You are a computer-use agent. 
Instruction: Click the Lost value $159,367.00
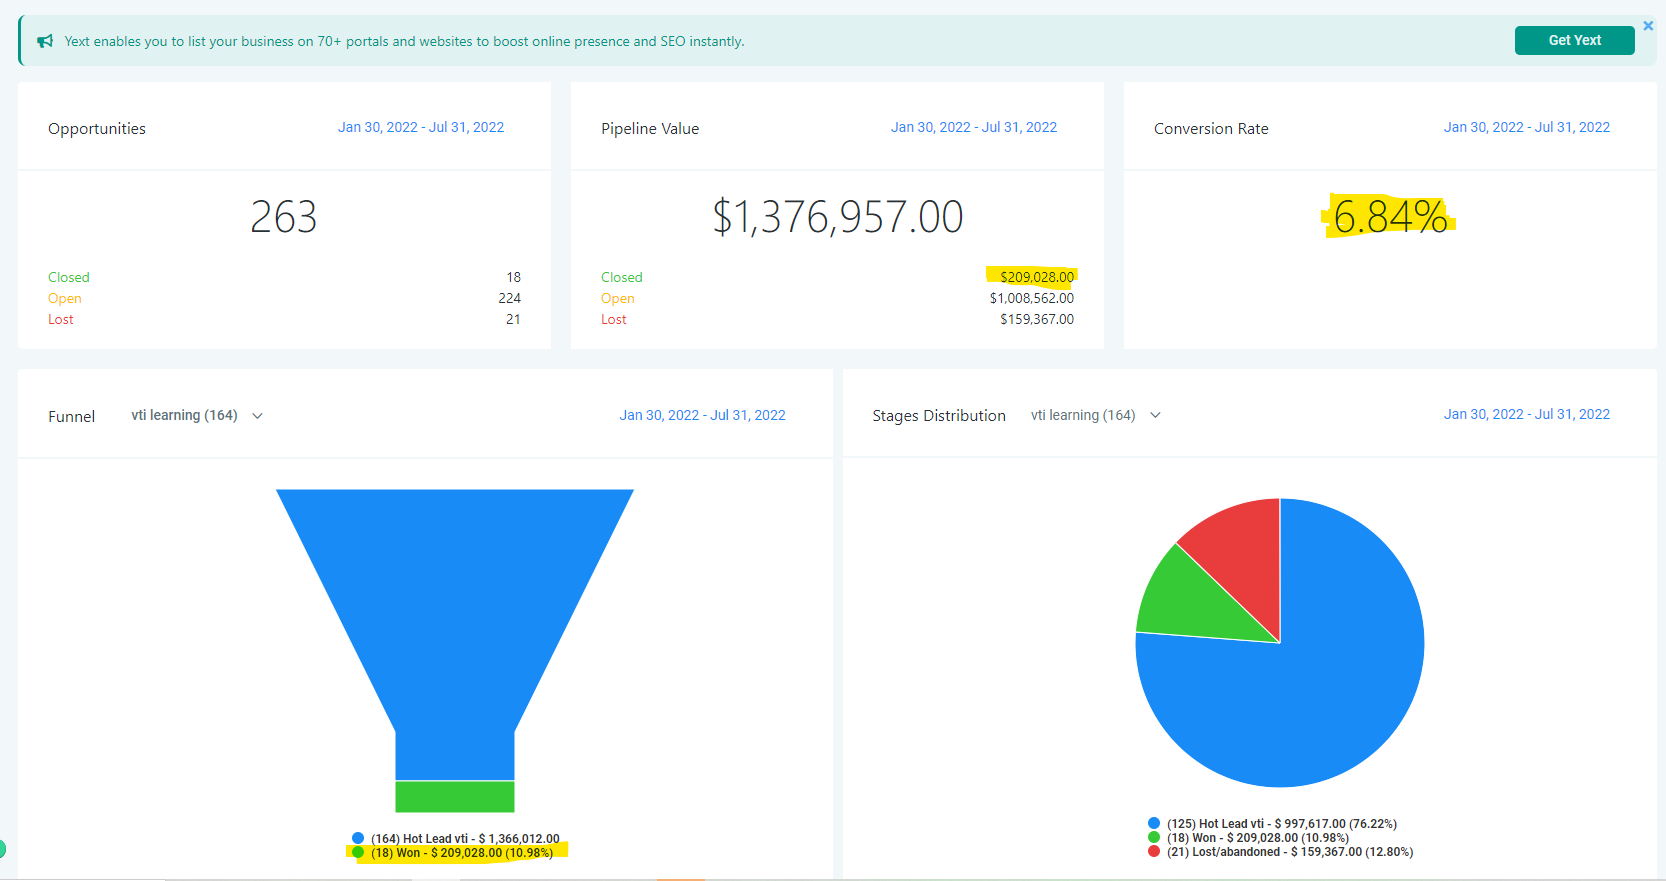coord(1037,319)
